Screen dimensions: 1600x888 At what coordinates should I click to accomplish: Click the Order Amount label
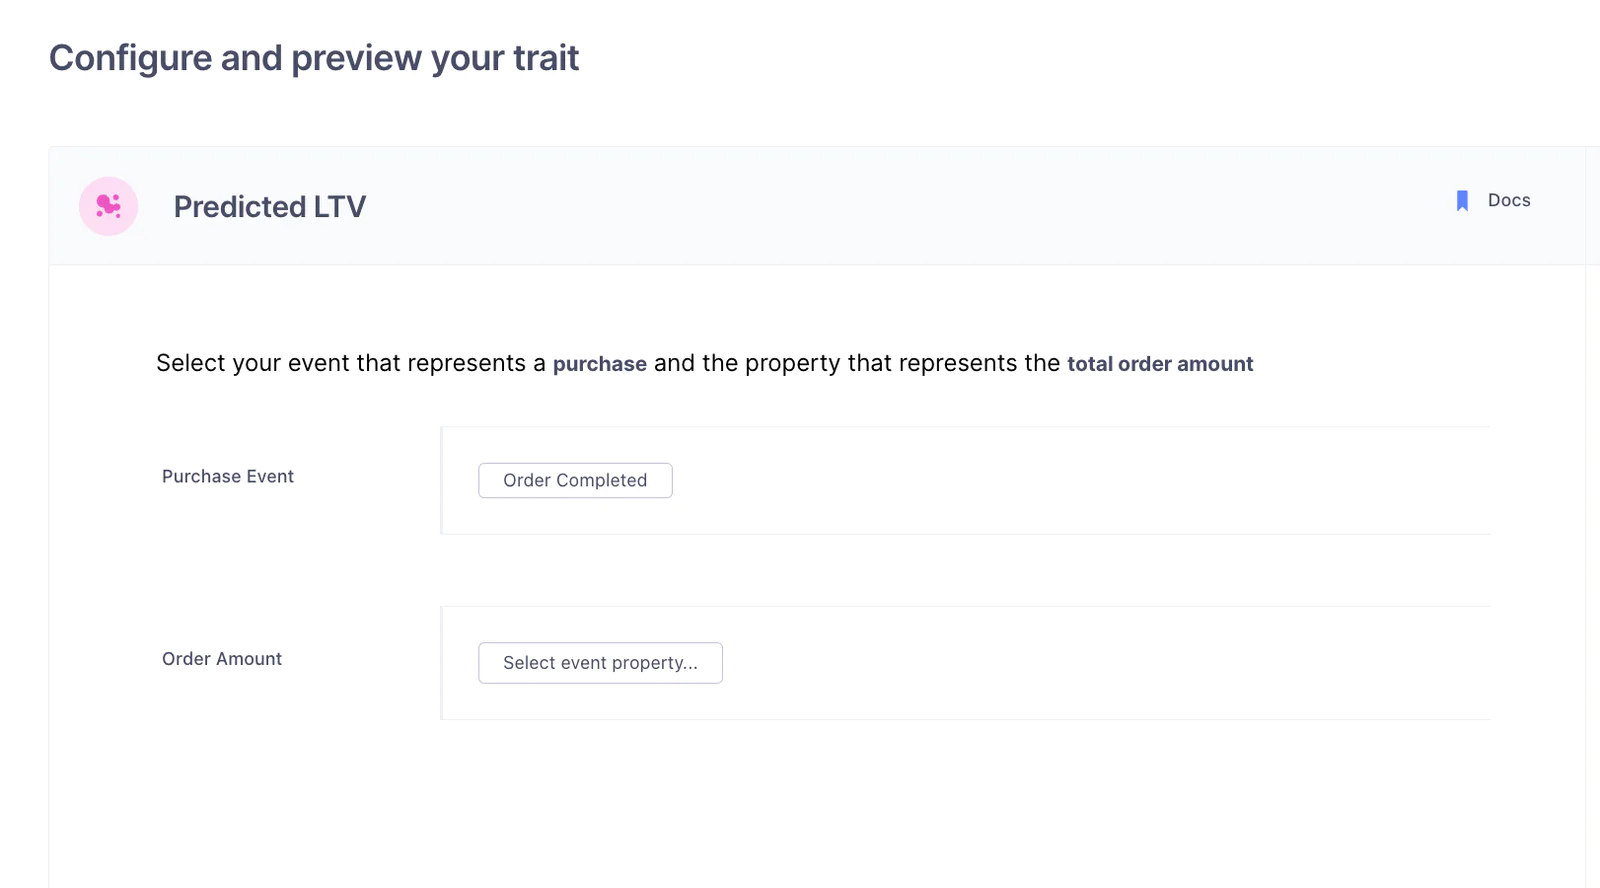click(222, 659)
